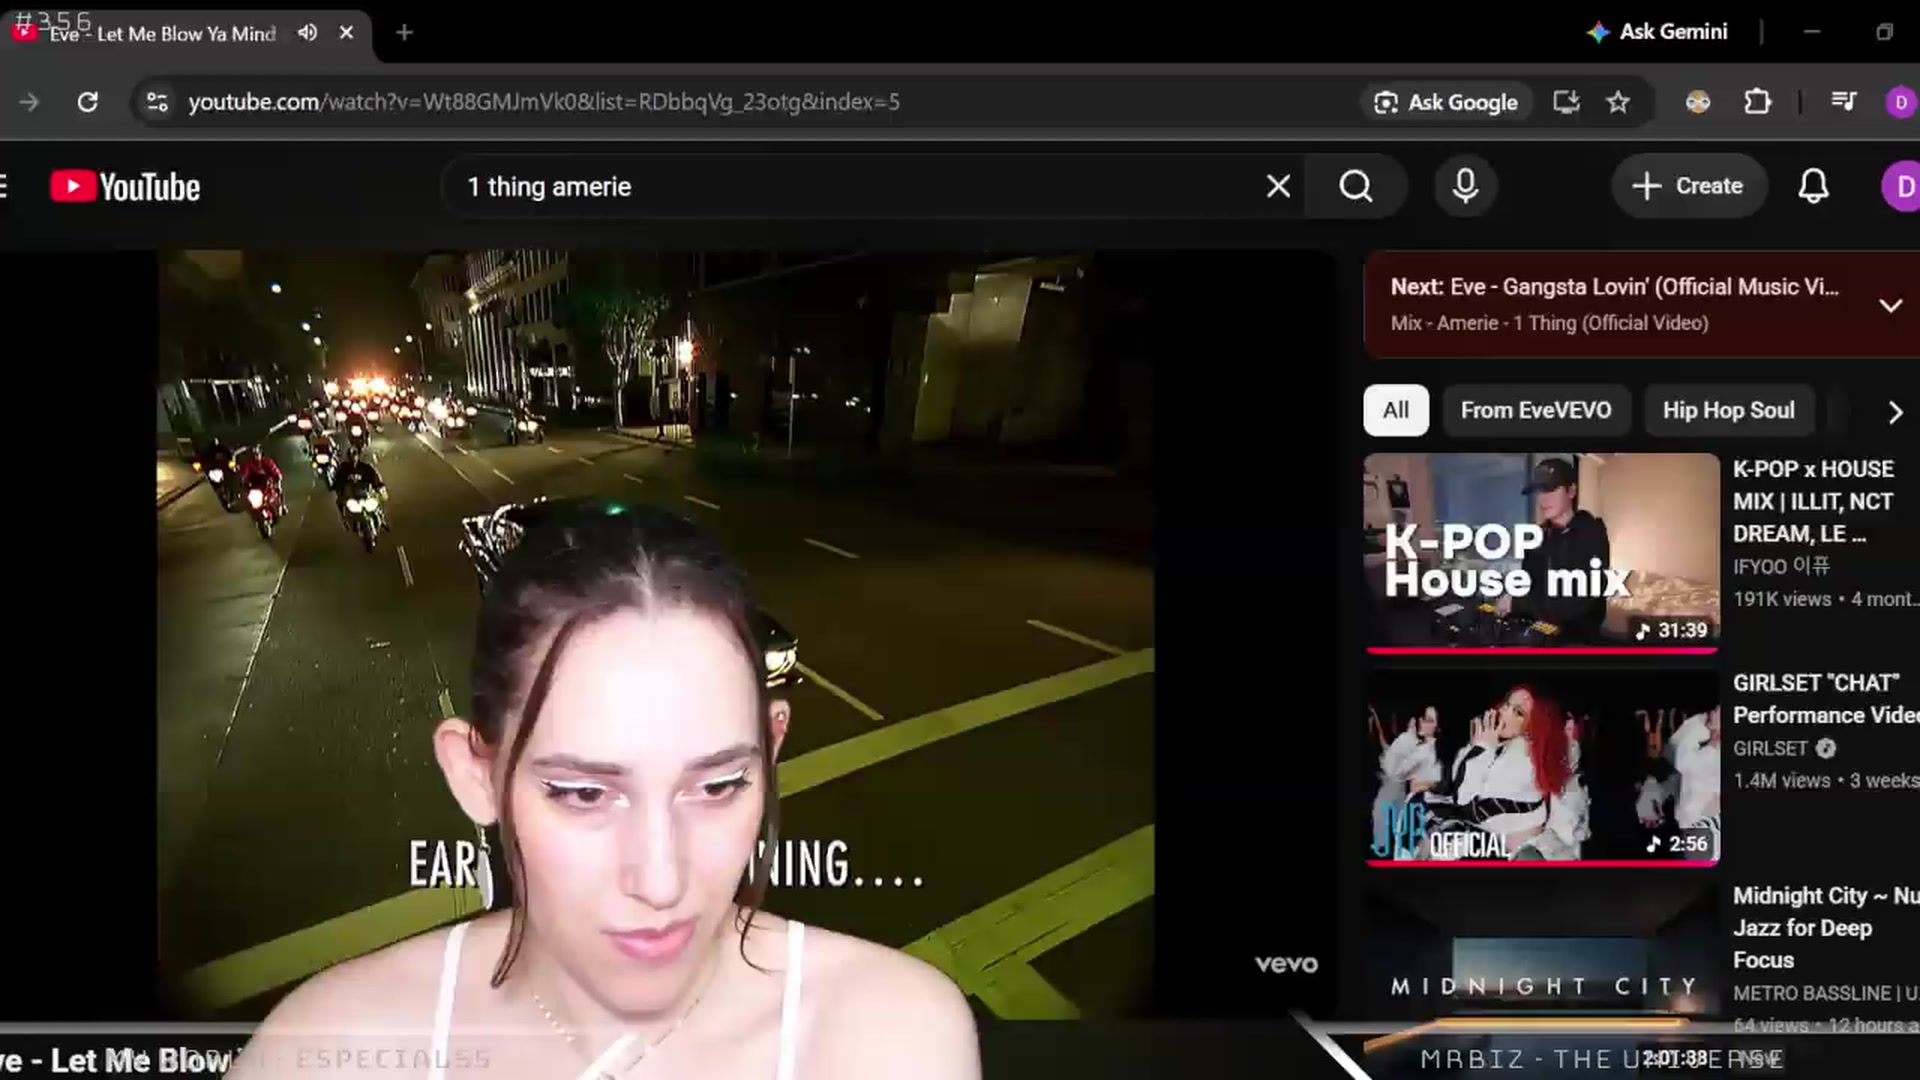Click the vevo watermark on video
1920x1080 pixels.
1286,965
